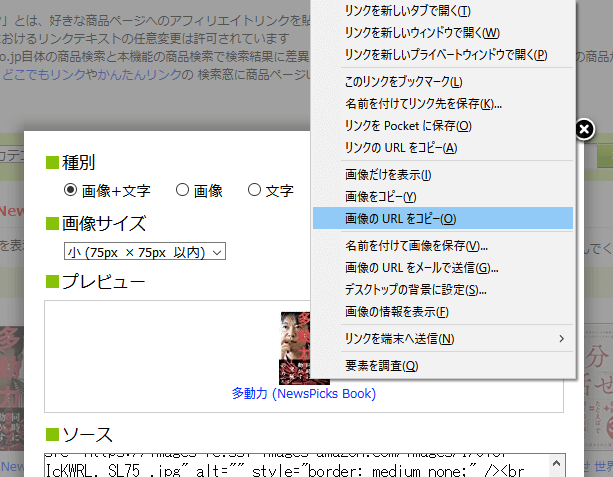Select the 画像 radio option

[183, 190]
